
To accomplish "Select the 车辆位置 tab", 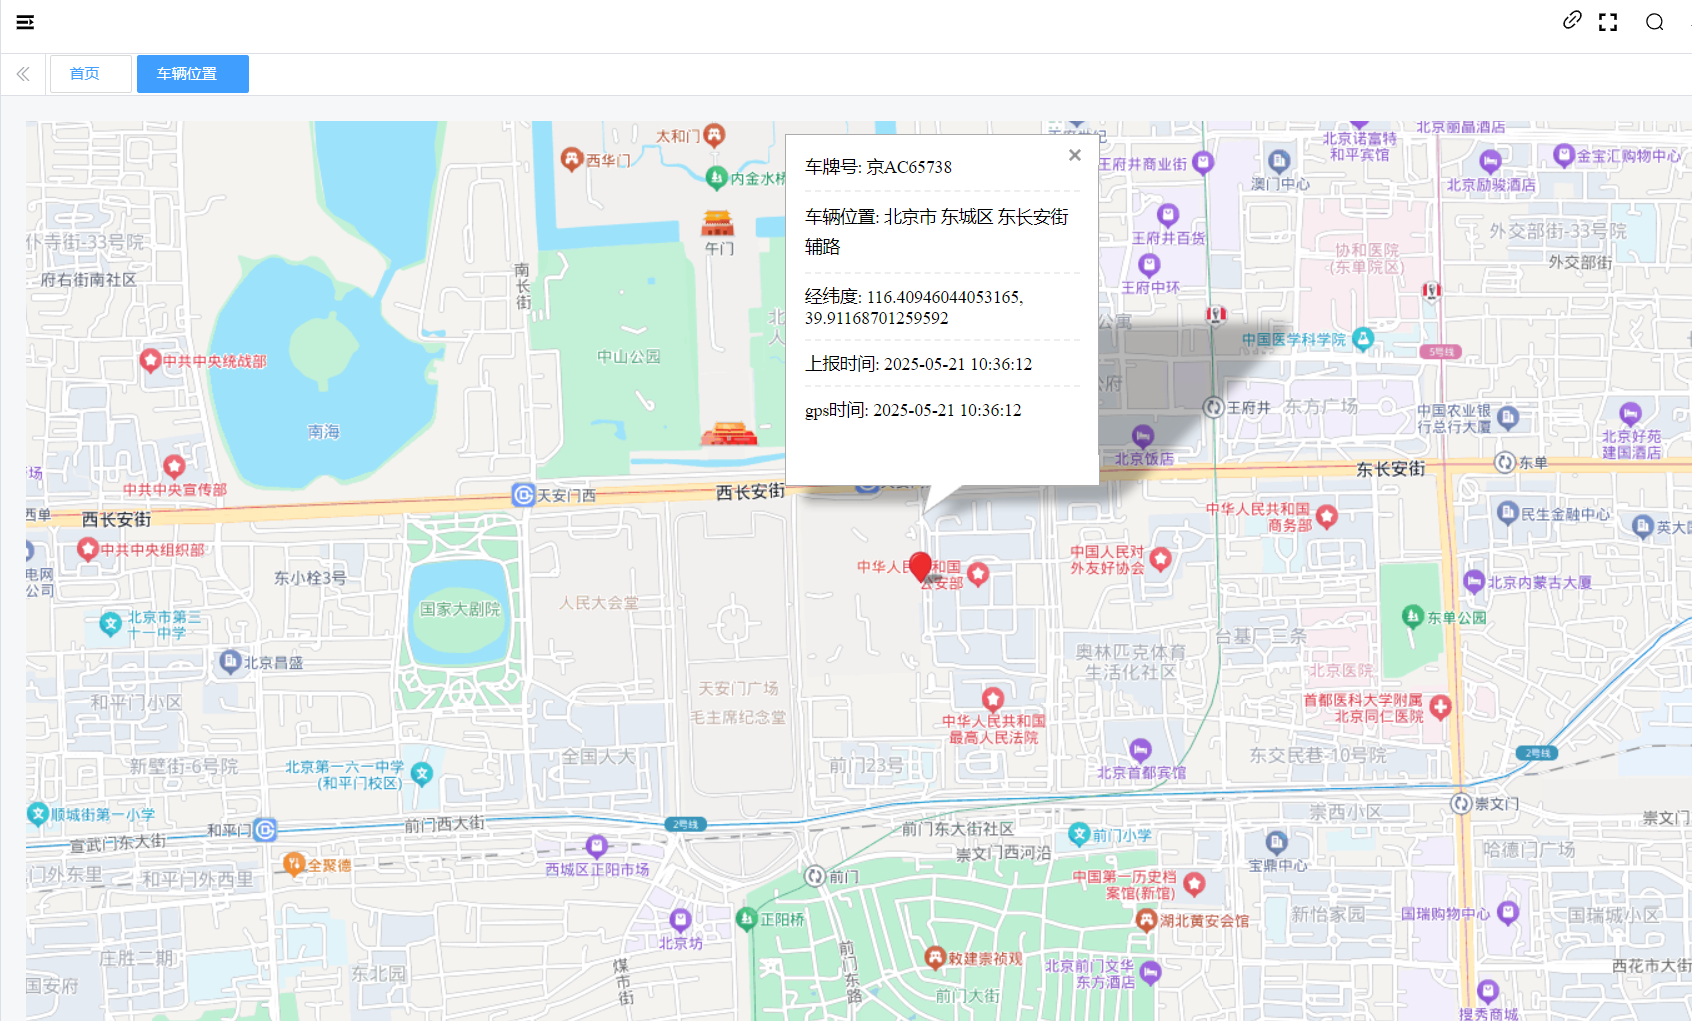I will [x=193, y=74].
